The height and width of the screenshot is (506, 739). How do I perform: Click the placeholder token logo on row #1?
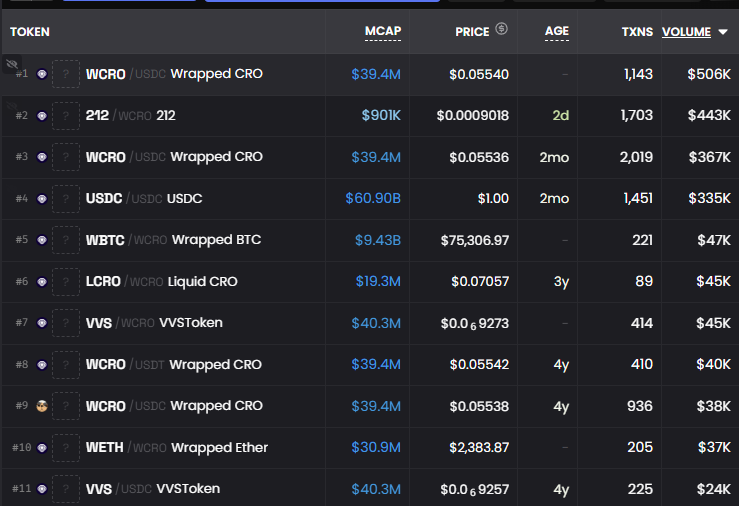[x=66, y=74]
